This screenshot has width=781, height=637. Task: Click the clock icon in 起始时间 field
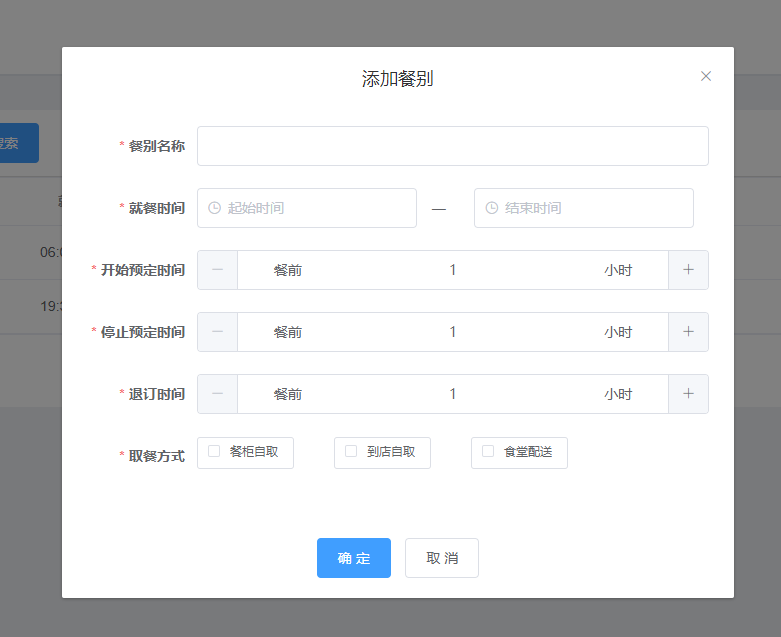click(214, 208)
